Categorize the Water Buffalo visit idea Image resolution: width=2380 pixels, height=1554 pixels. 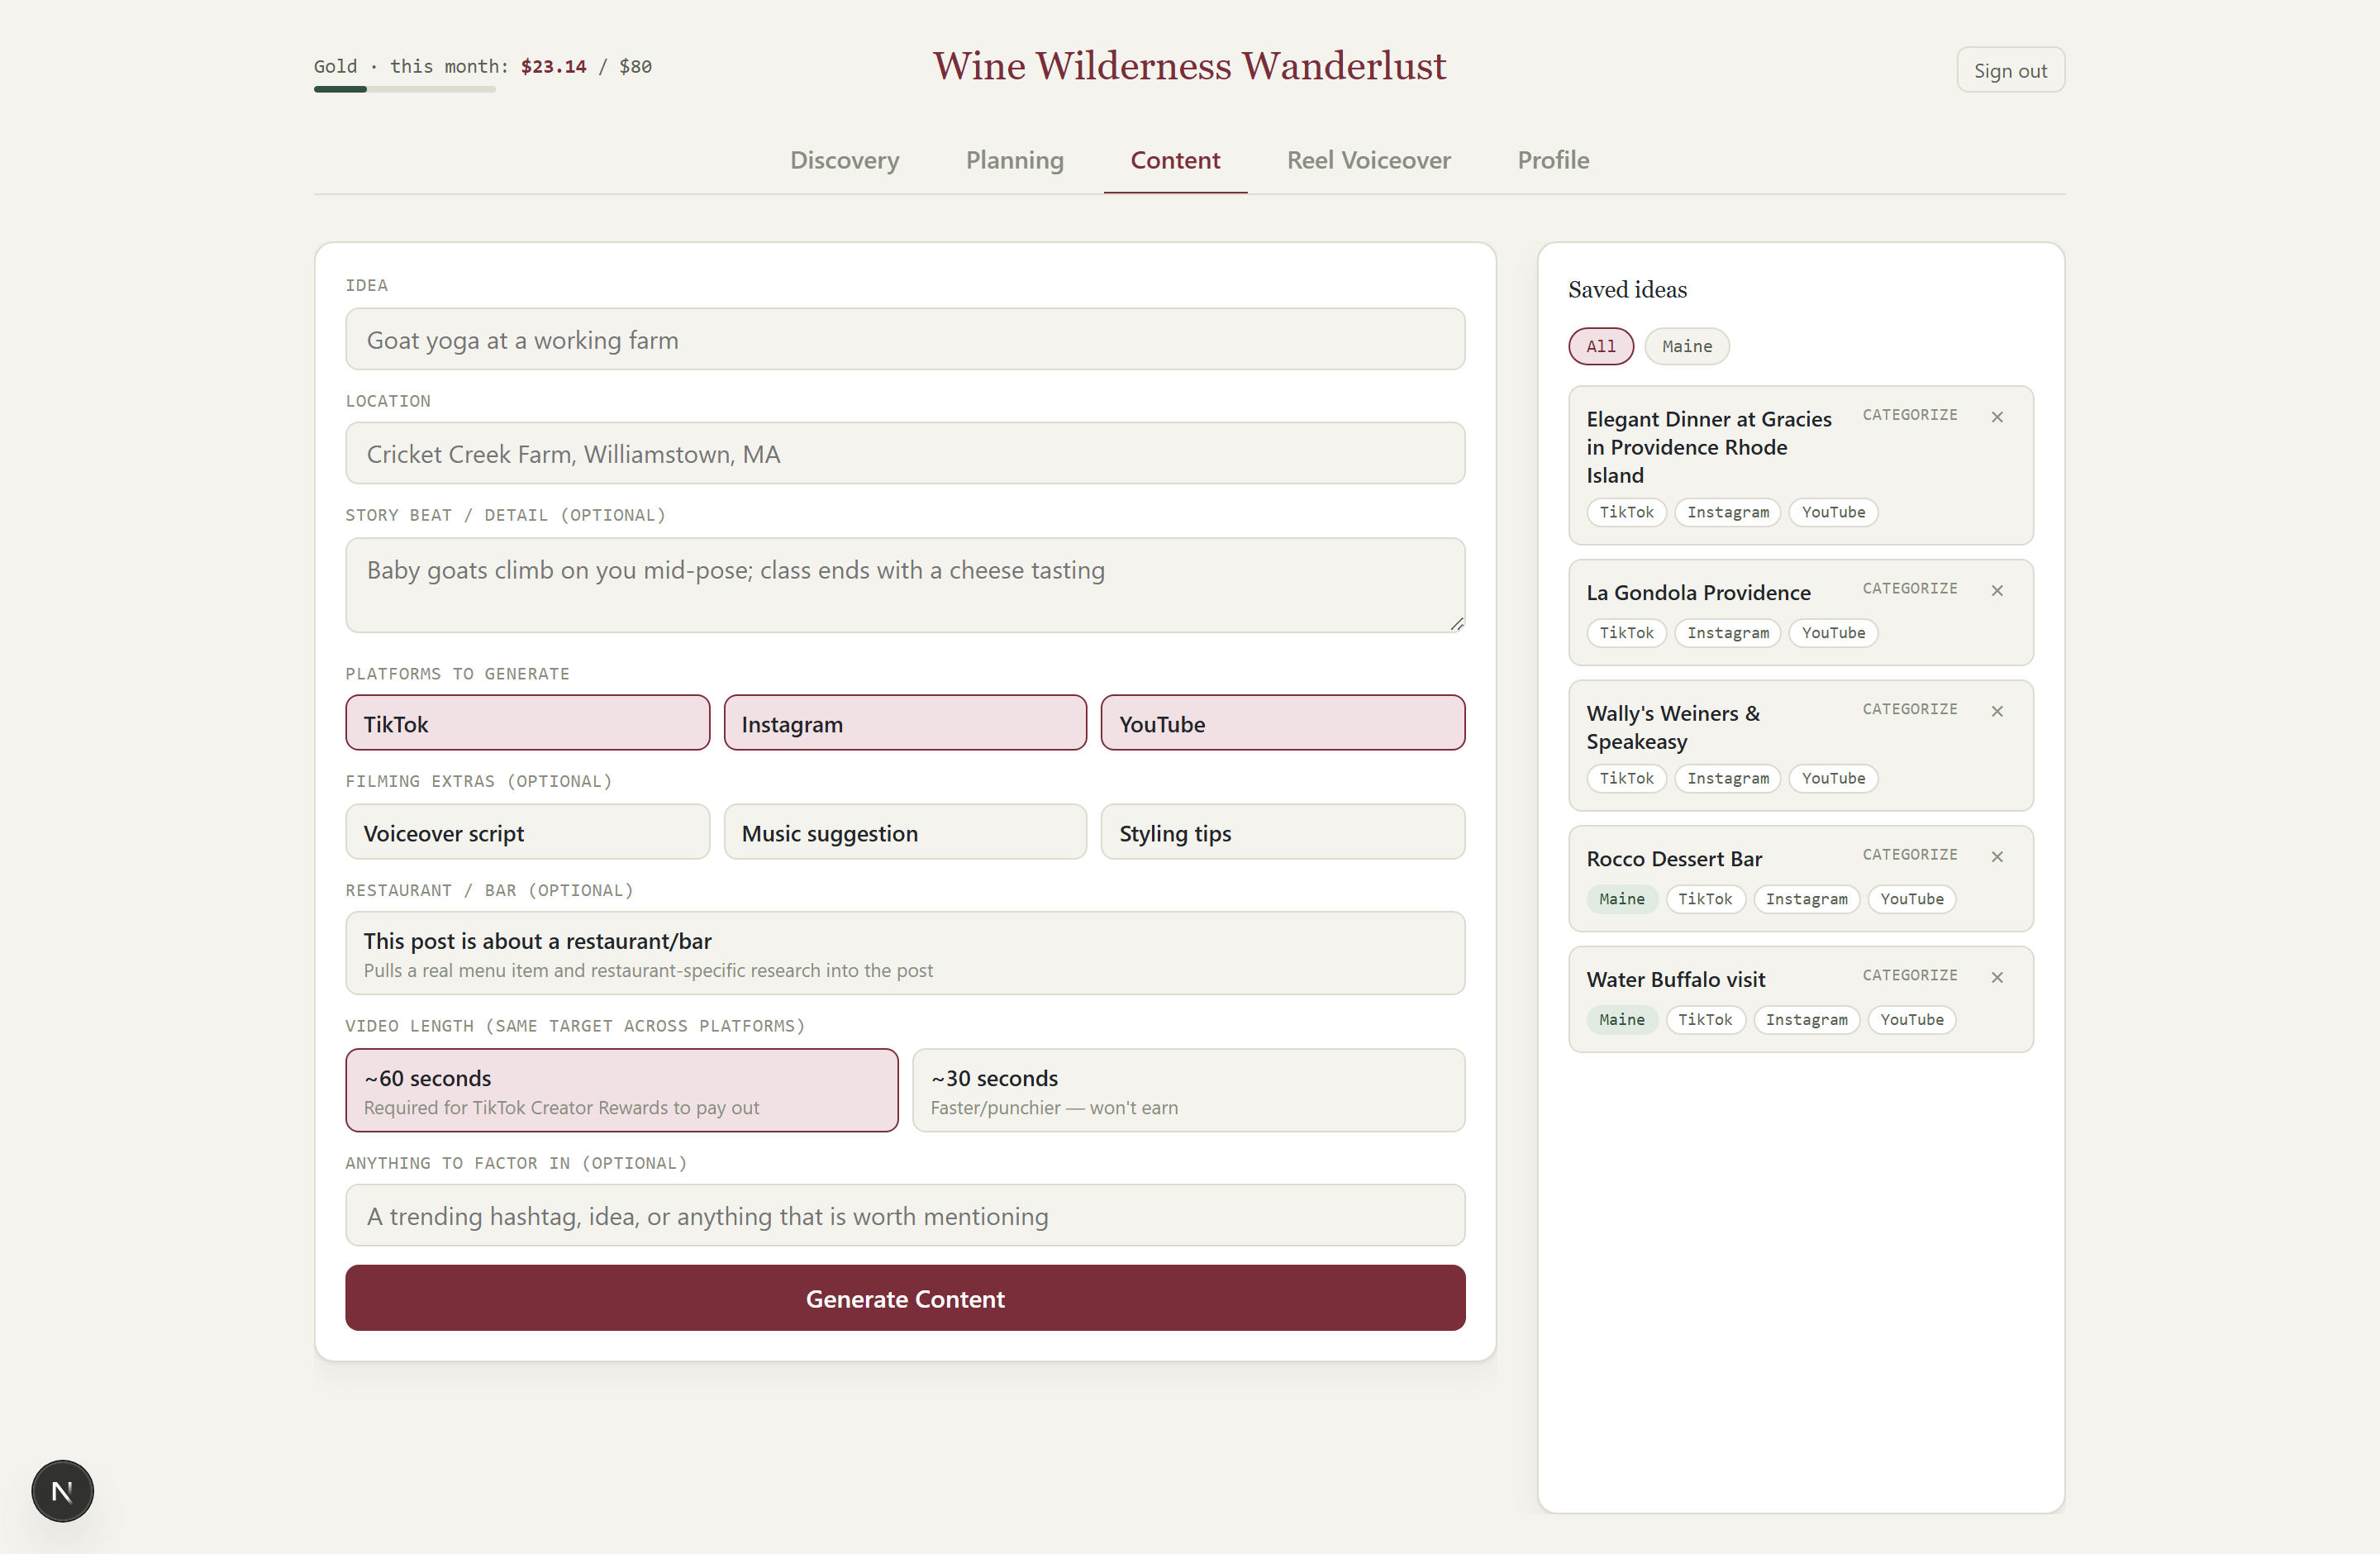tap(1910, 975)
